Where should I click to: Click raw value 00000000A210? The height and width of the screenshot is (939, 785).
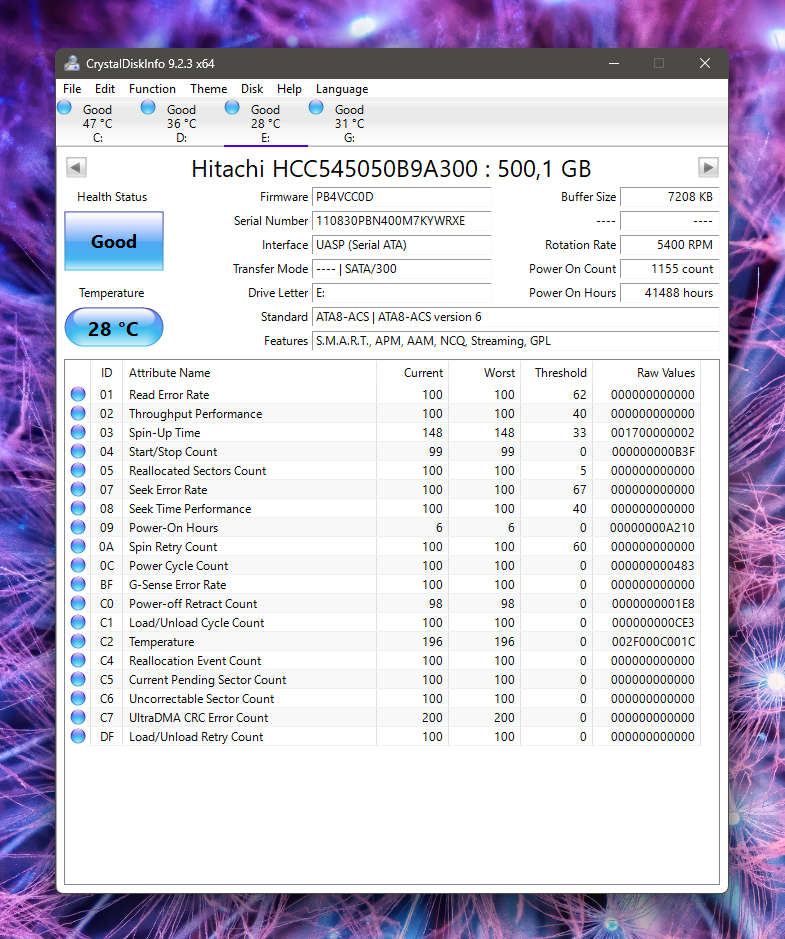(652, 528)
